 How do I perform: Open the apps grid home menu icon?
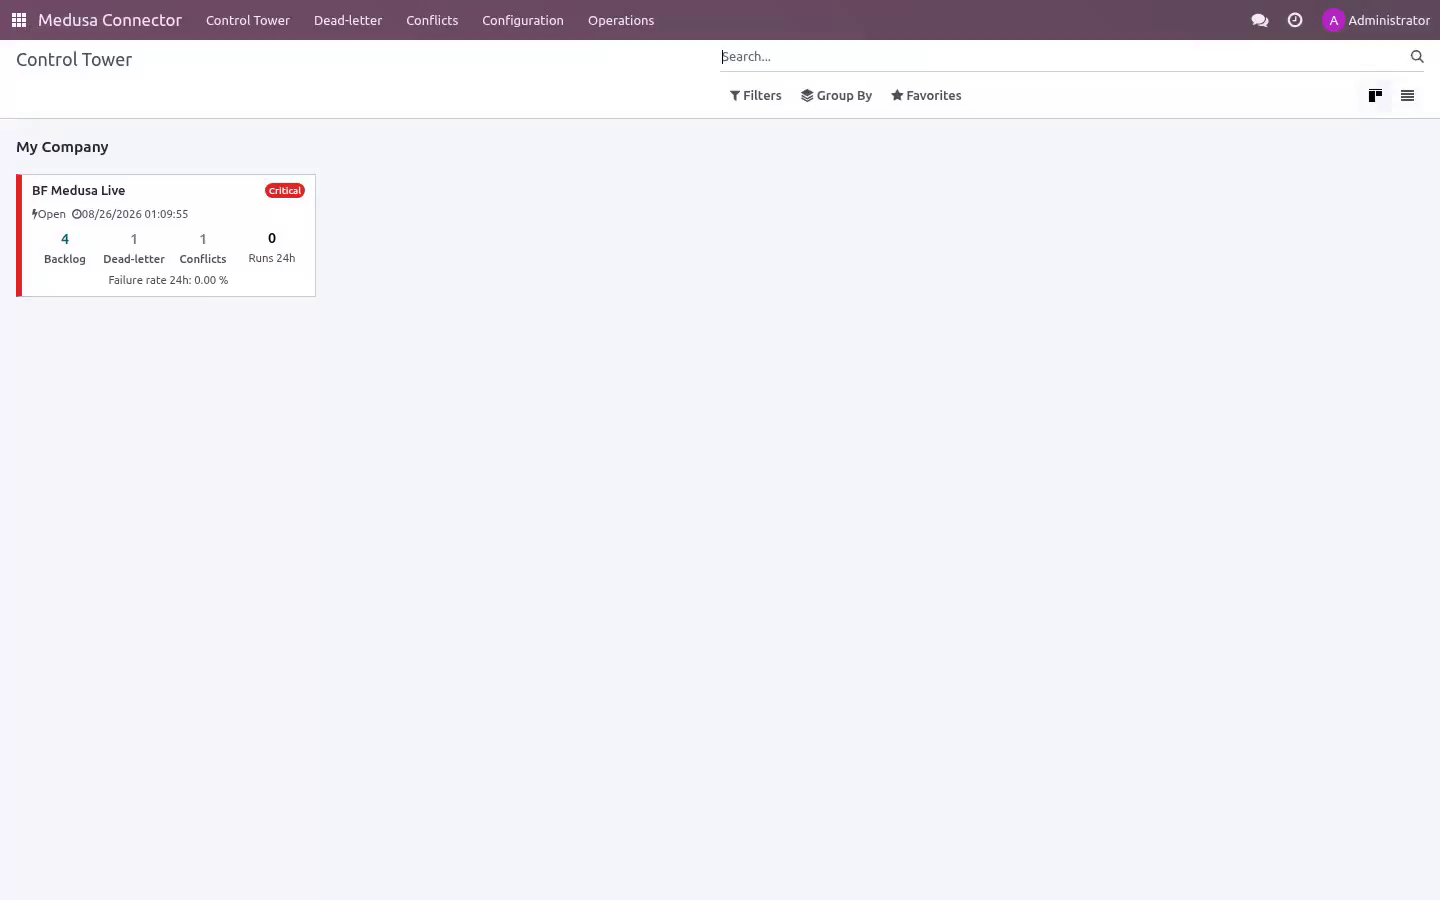(x=19, y=20)
